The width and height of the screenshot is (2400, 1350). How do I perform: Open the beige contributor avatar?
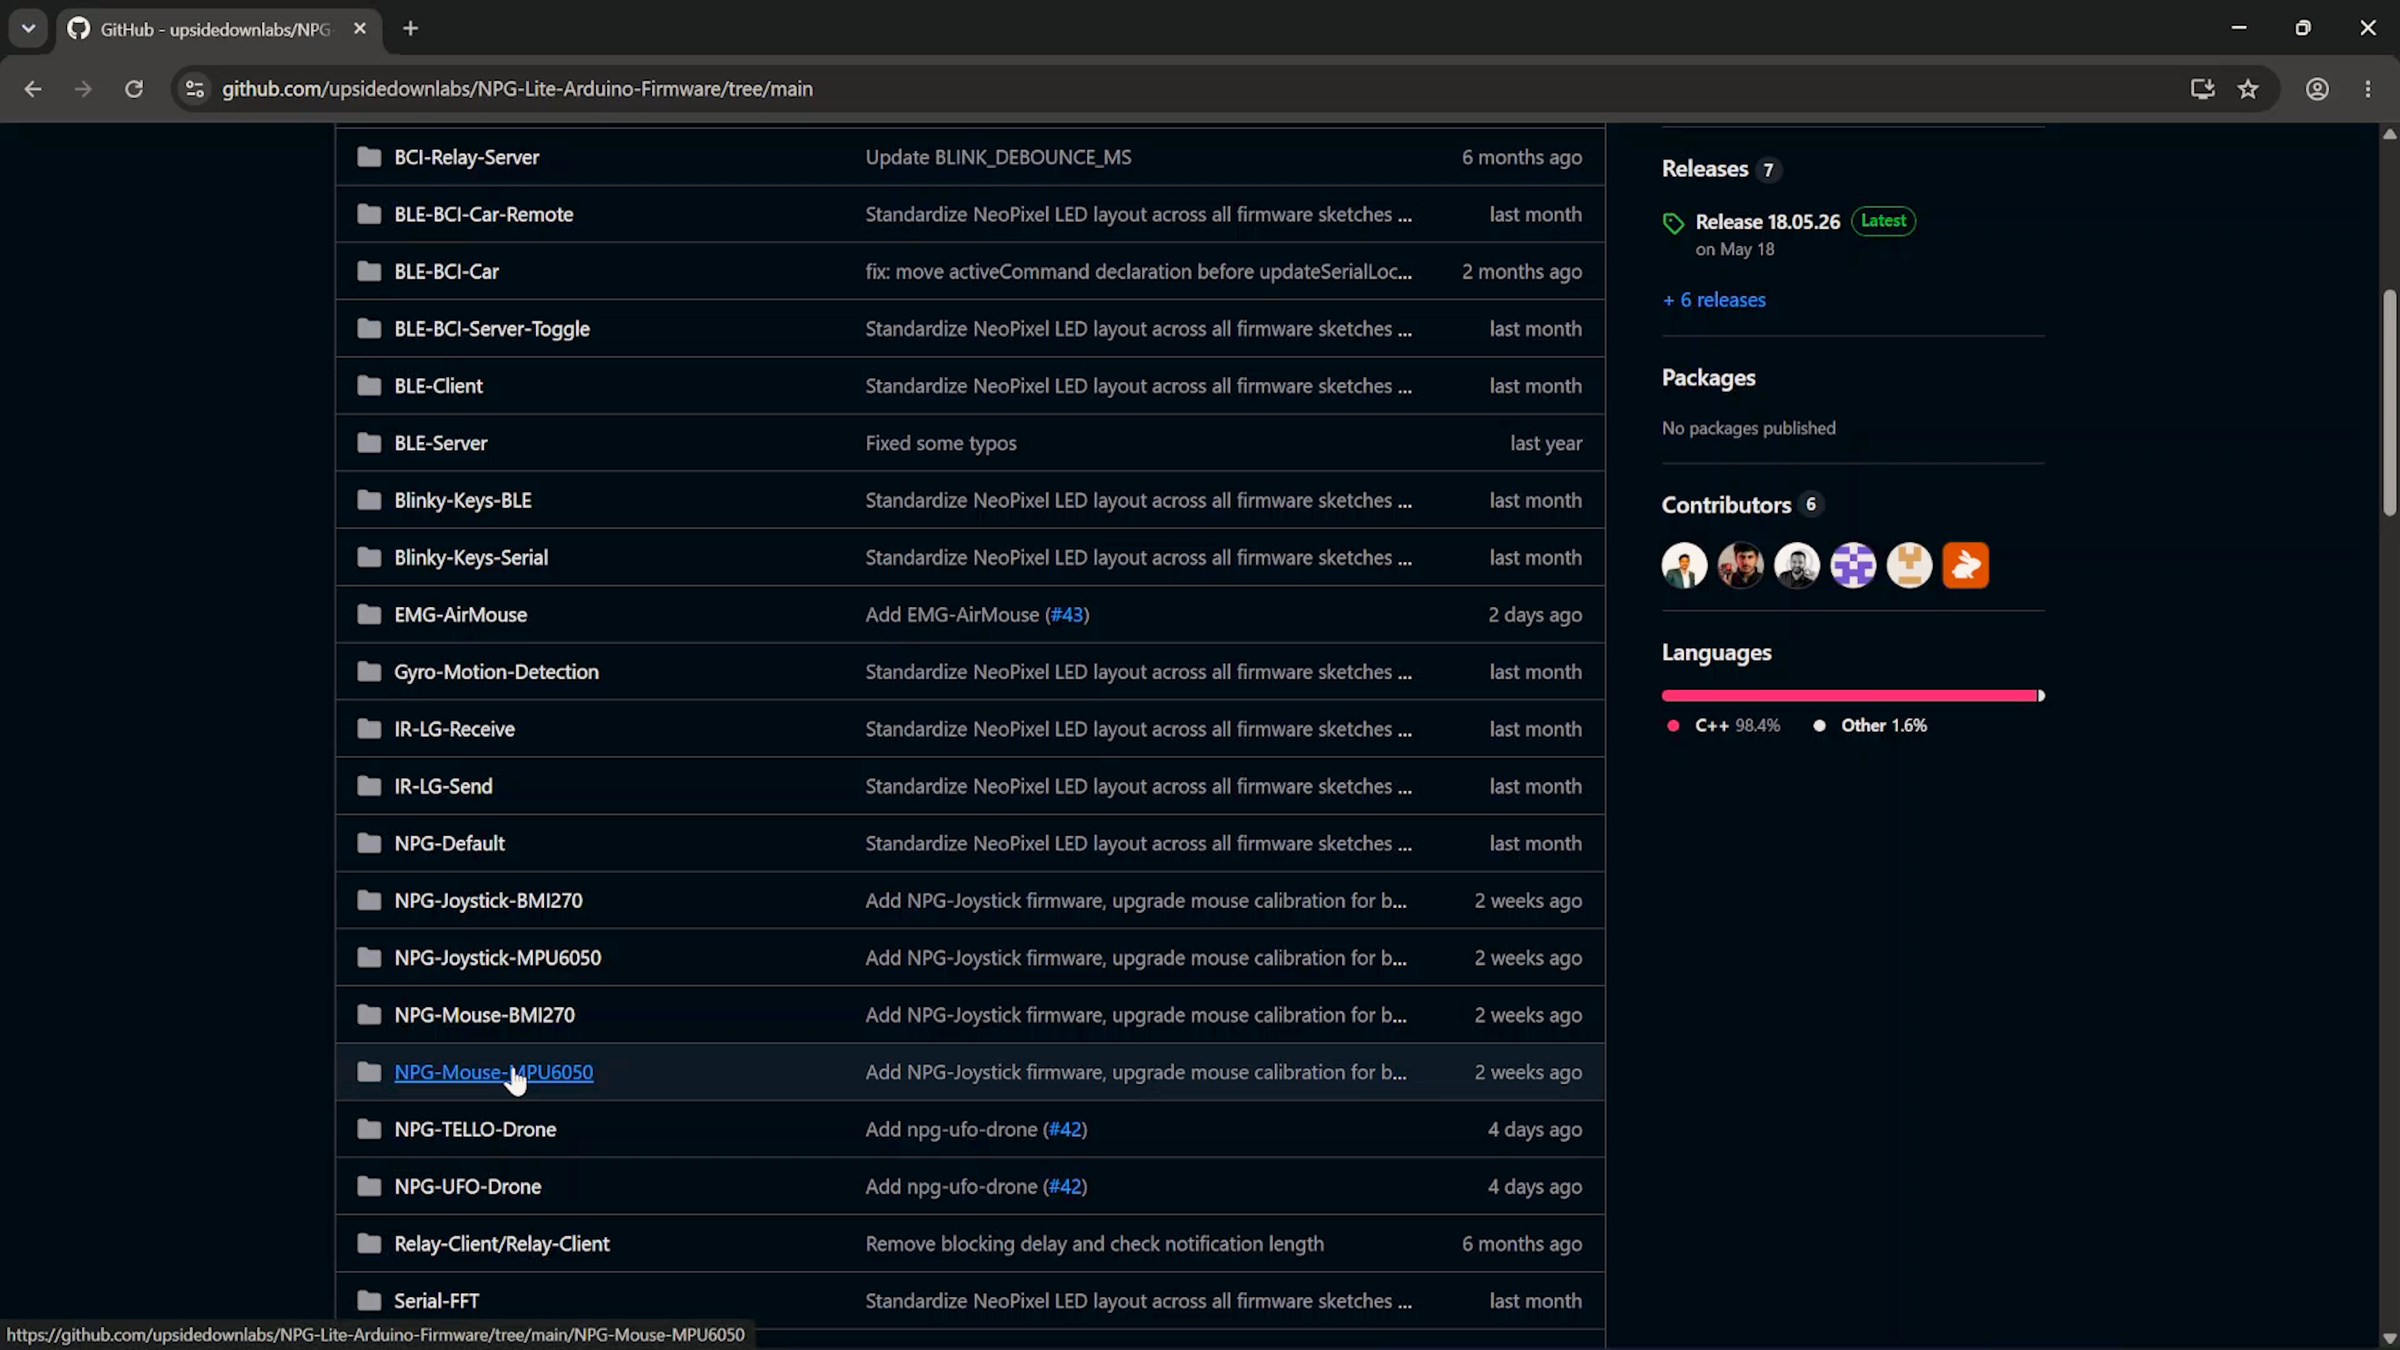pos(1909,565)
